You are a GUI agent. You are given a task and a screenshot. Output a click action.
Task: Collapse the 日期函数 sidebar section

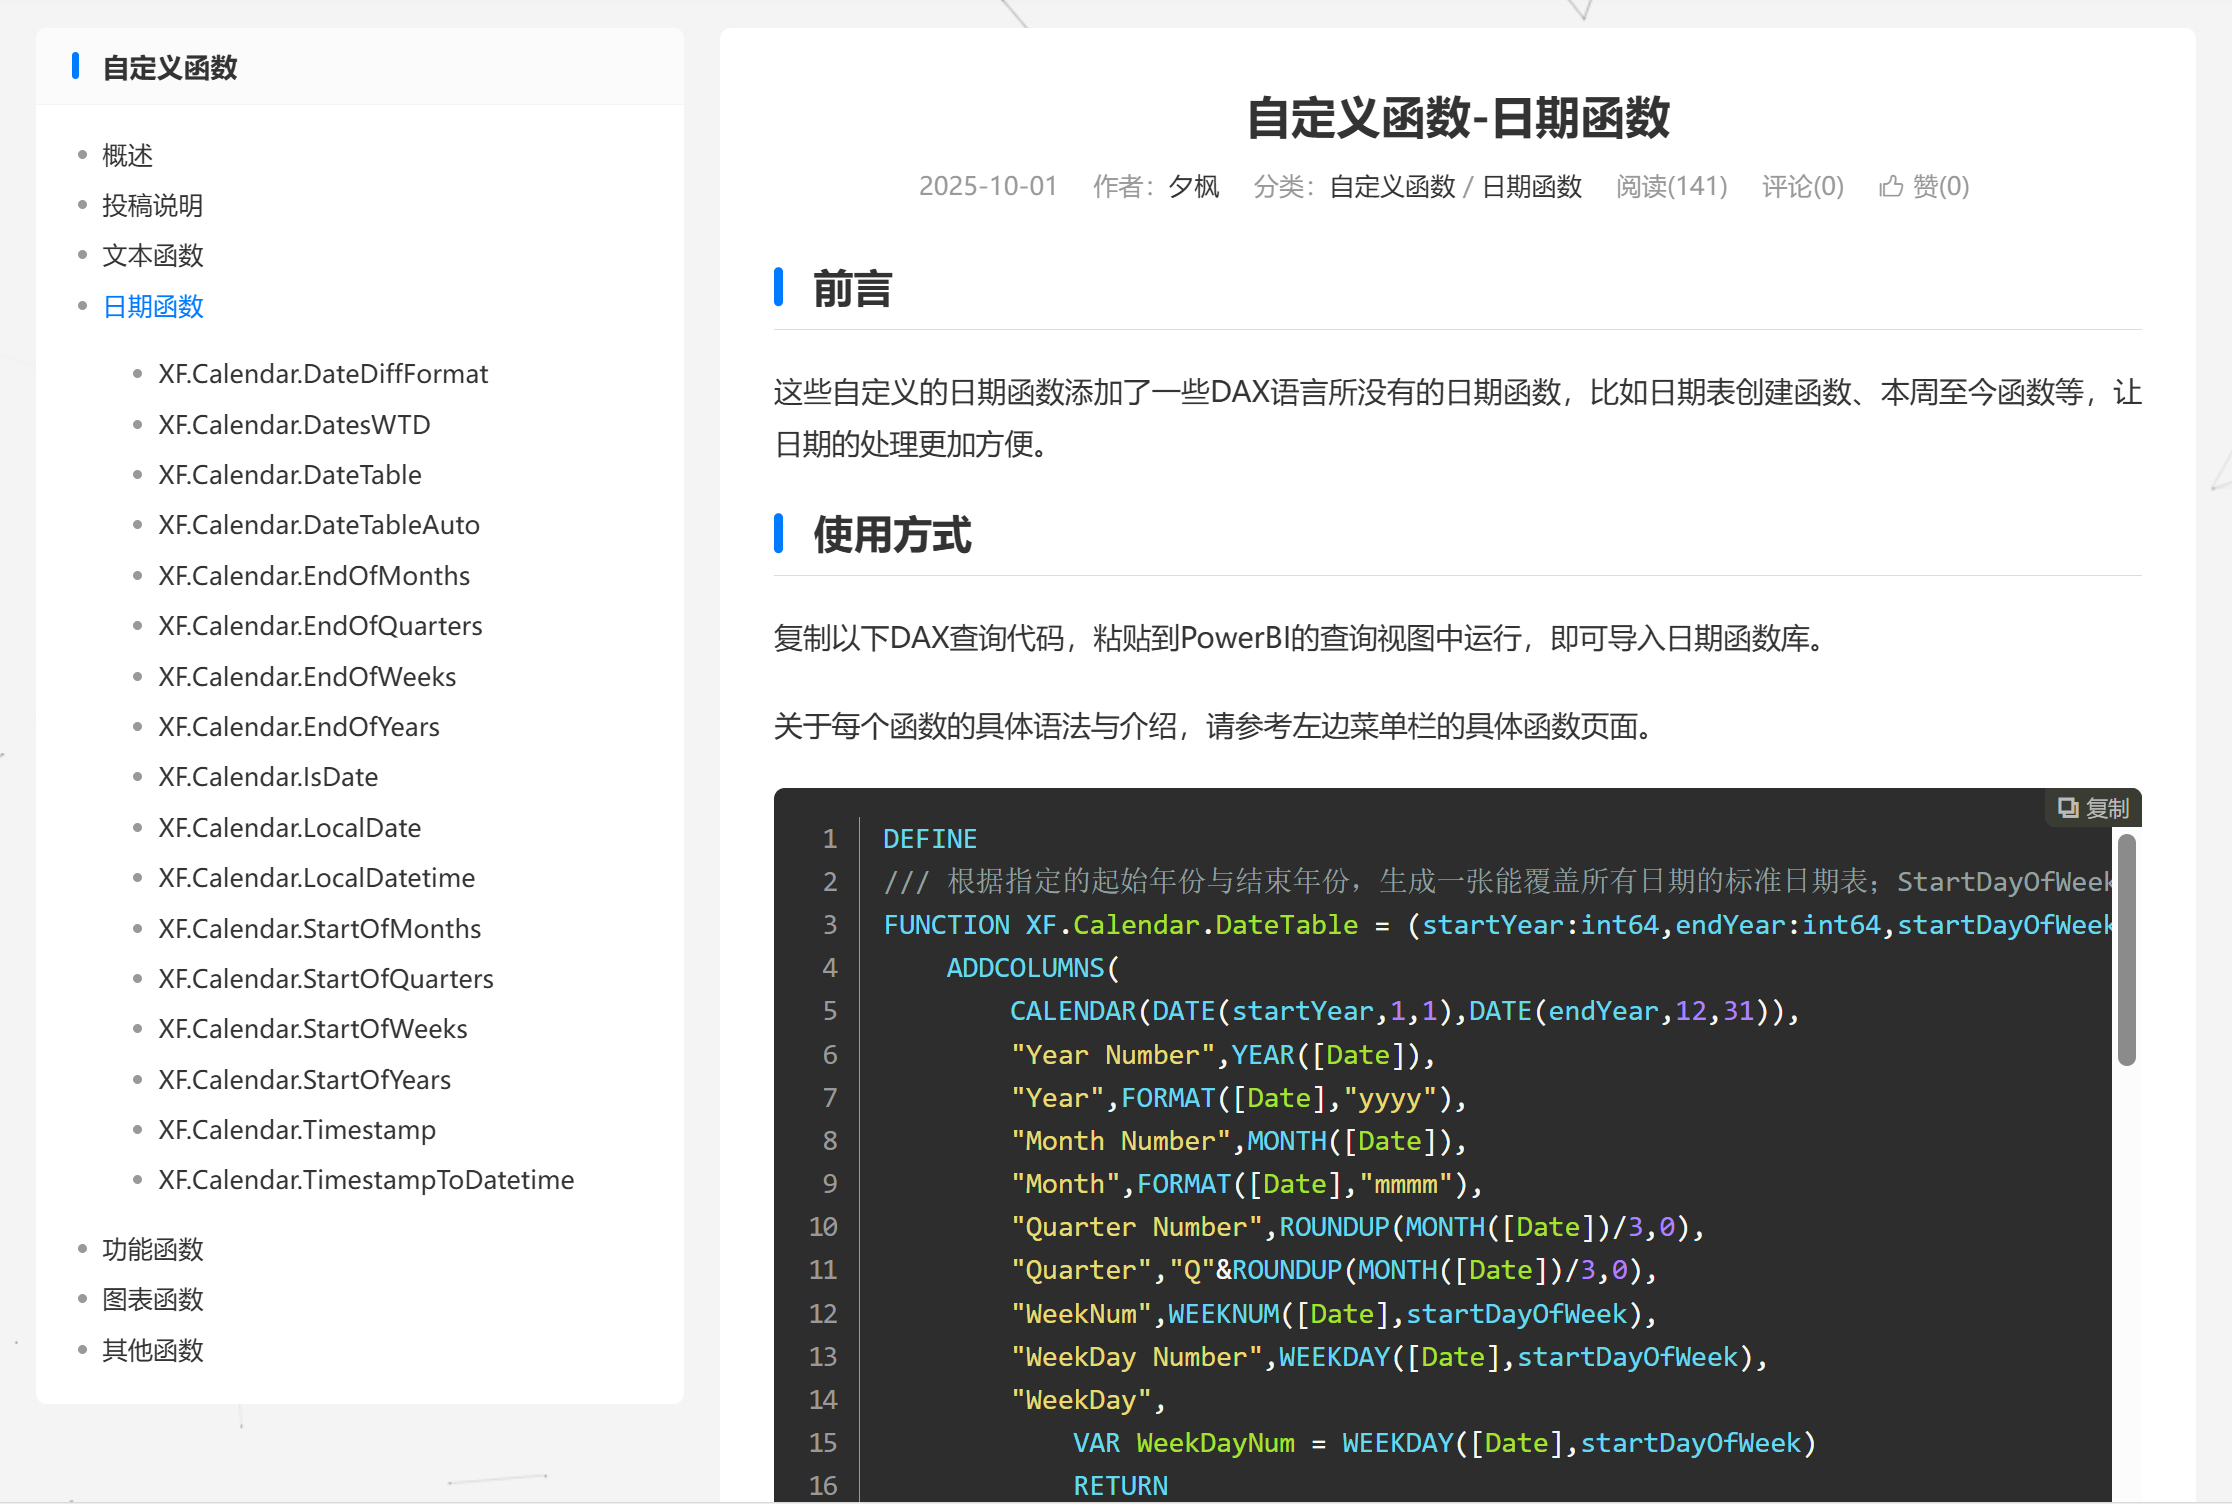click(x=152, y=307)
